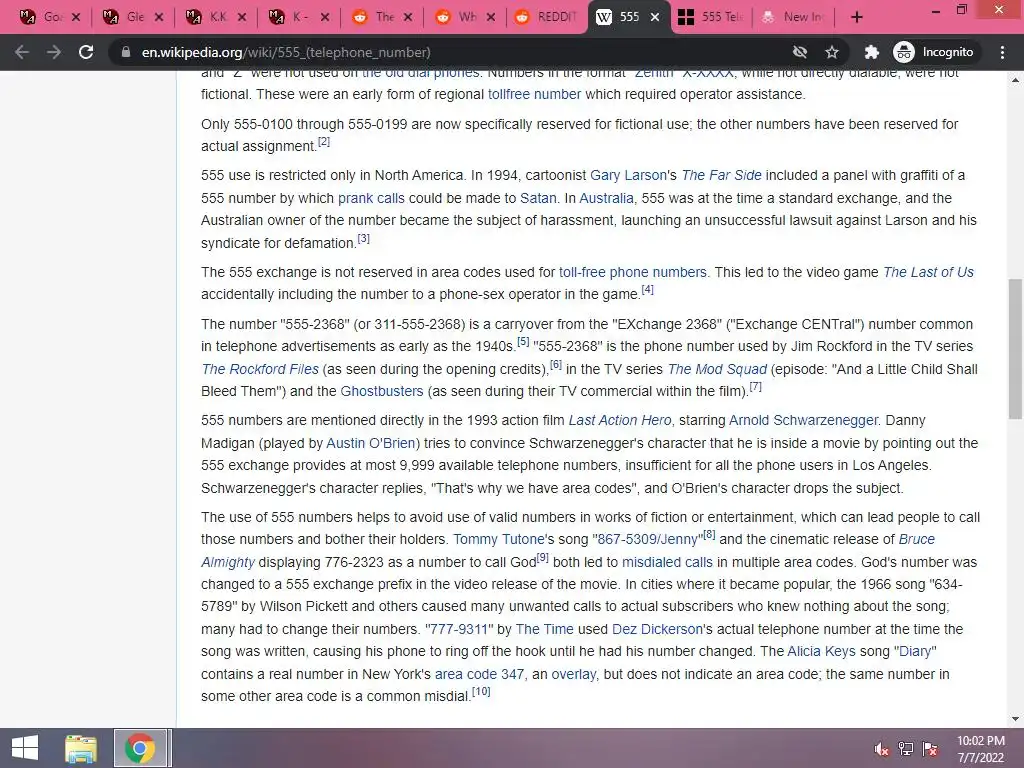Image resolution: width=1024 pixels, height=768 pixels.
Task: Jump to citation [2]
Action: tap(324, 142)
